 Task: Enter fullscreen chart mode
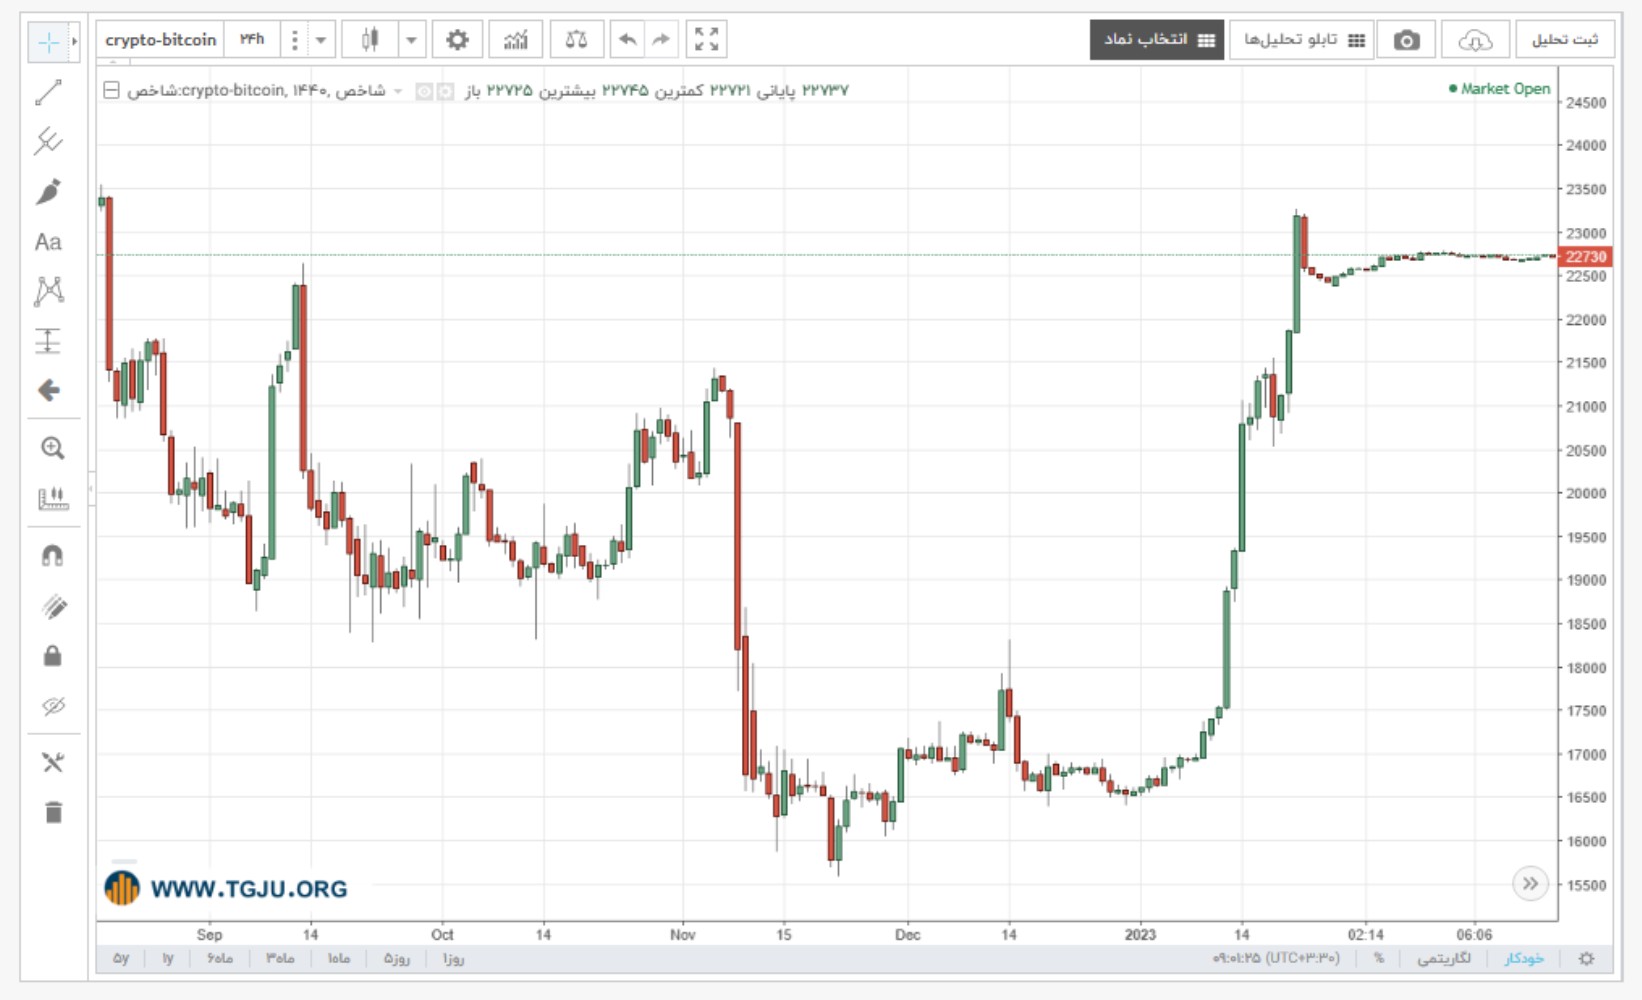pos(706,40)
